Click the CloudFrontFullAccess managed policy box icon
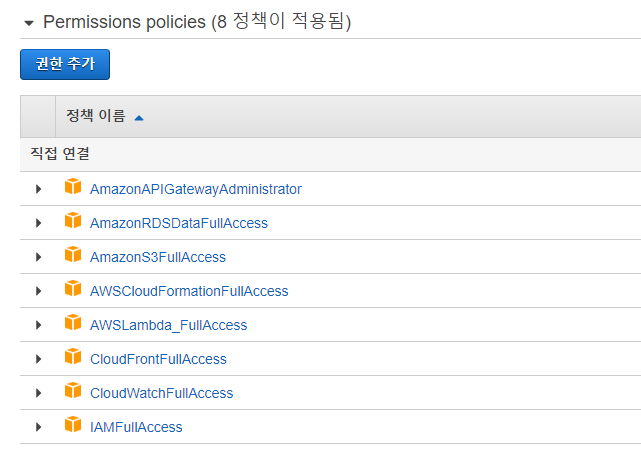This screenshot has height=458, width=641. click(x=73, y=356)
